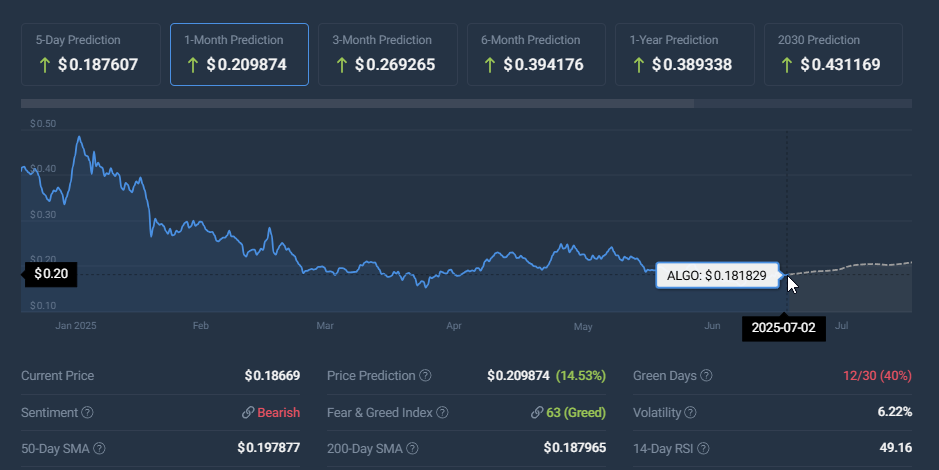
Task: Click the Volatility value 6.22%
Action: pos(895,412)
